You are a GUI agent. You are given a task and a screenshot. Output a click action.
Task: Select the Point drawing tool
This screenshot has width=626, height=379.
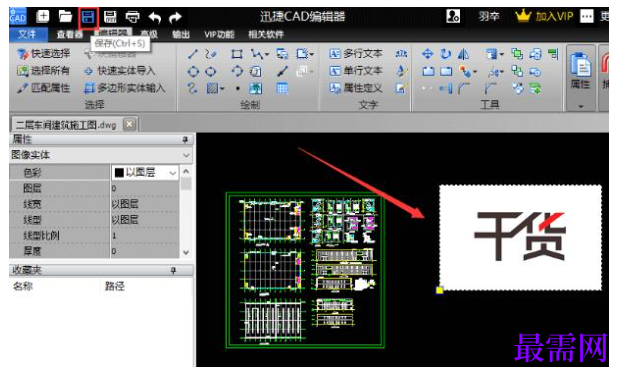click(238, 88)
